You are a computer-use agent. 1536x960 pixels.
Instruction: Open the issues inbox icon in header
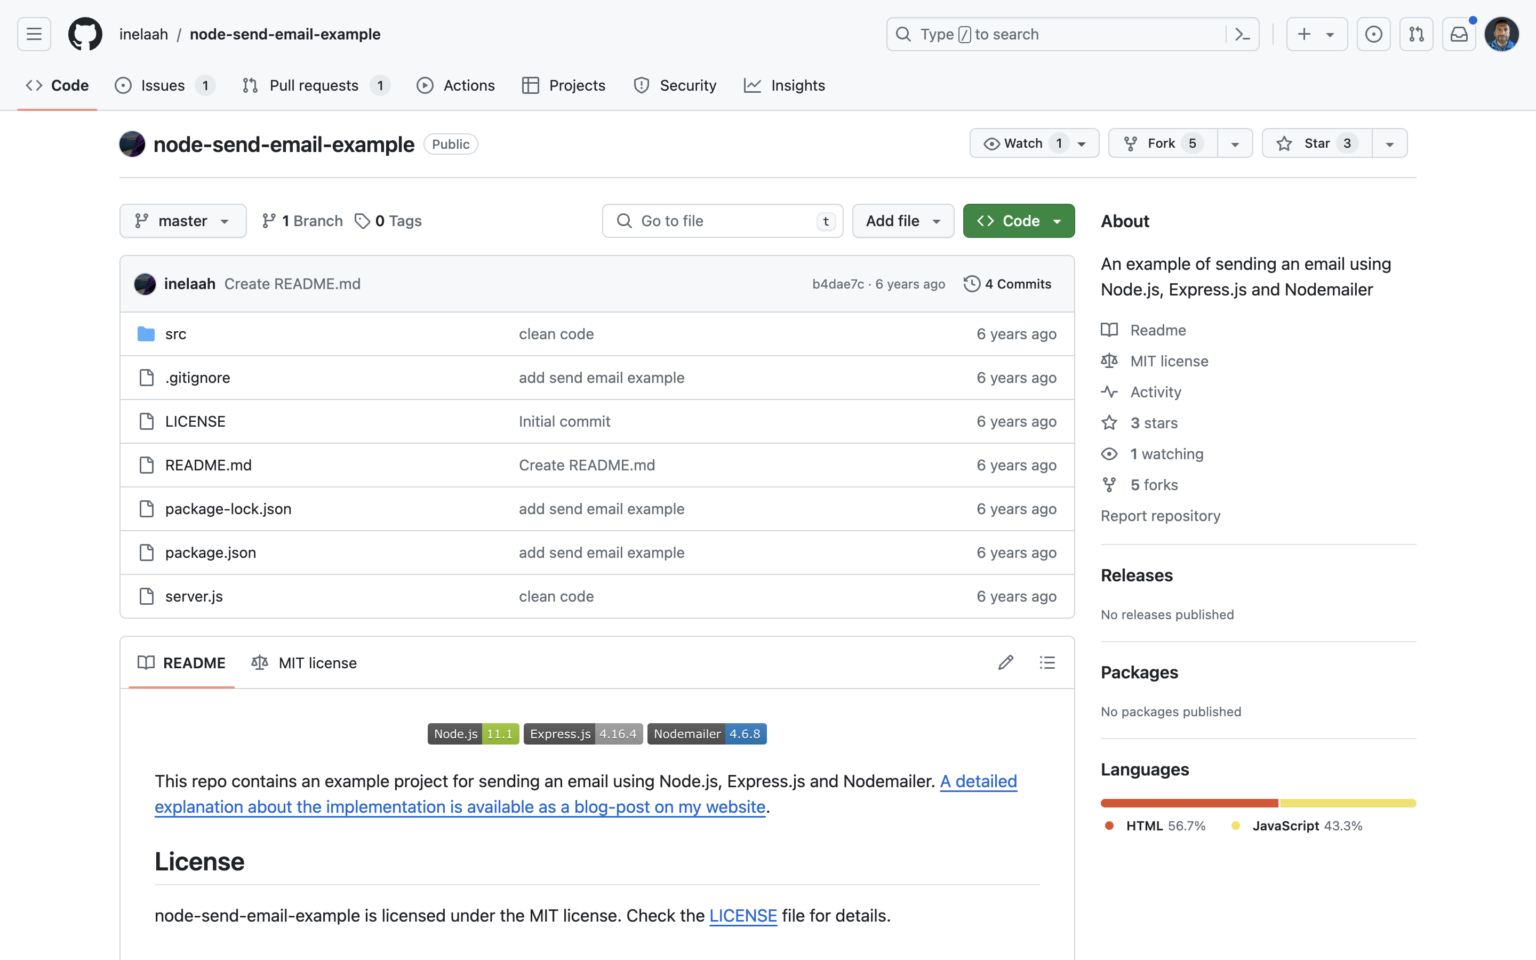point(1374,34)
